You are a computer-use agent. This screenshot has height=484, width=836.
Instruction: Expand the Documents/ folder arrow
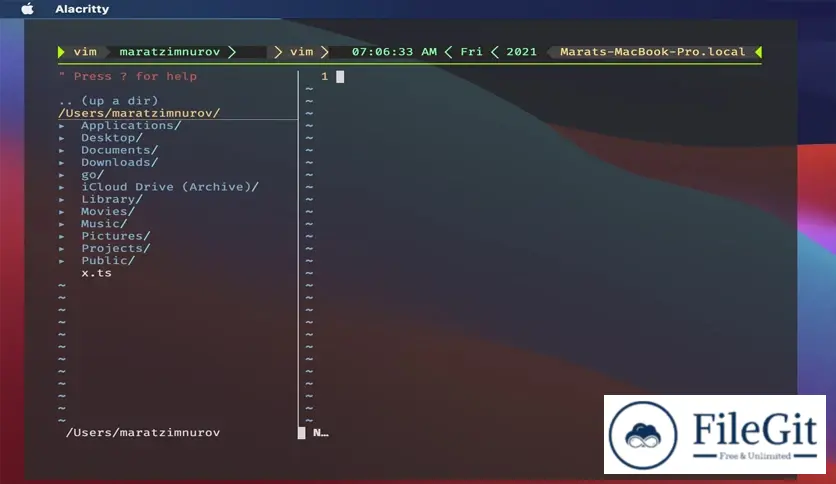click(x=62, y=150)
